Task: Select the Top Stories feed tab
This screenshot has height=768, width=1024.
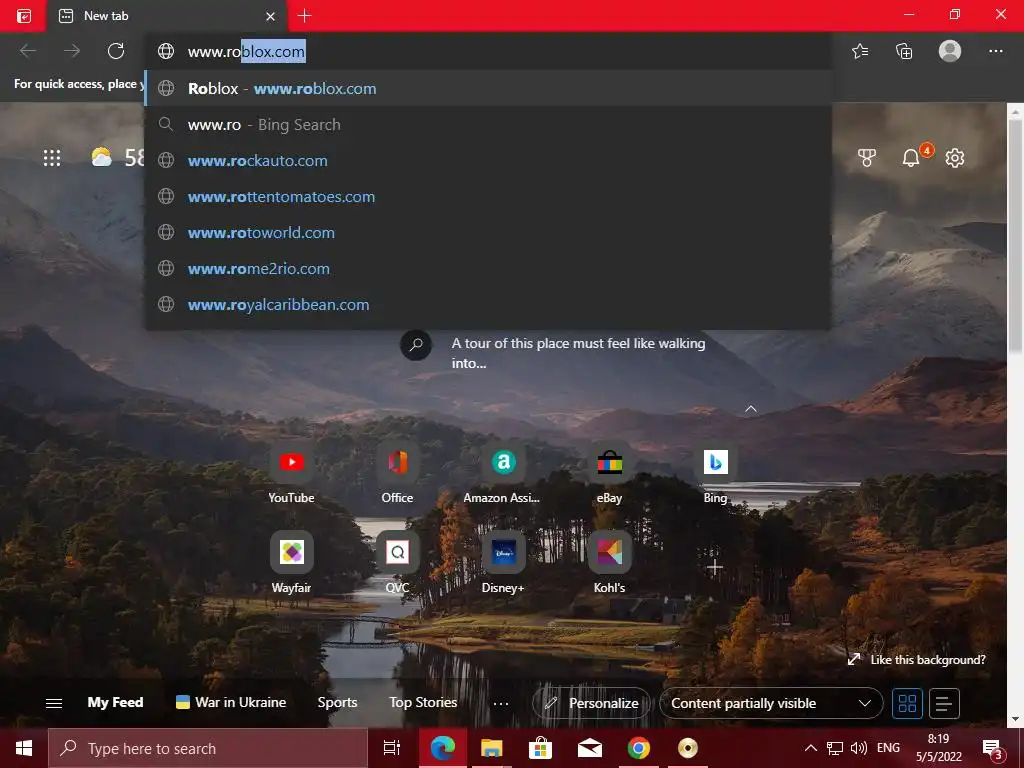Action: click(423, 703)
